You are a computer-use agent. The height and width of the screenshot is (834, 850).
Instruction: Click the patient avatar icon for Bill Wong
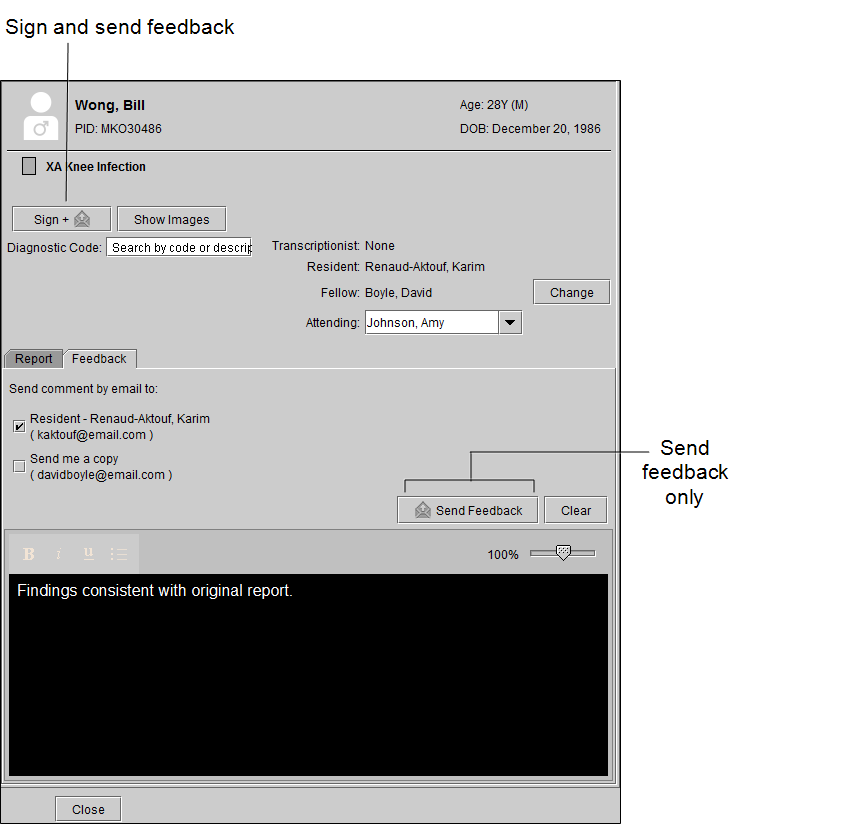click(x=41, y=116)
